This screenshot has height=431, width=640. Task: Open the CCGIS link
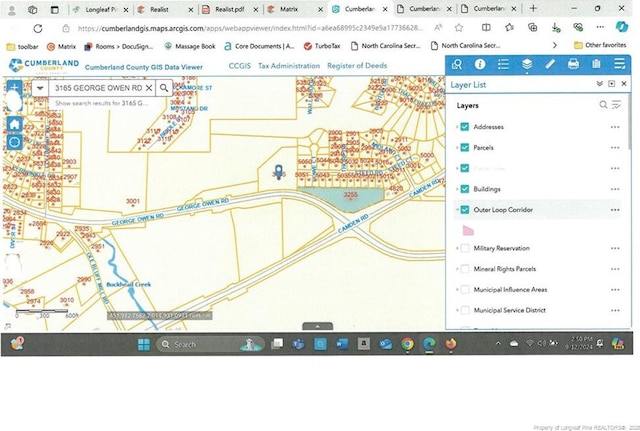240,66
